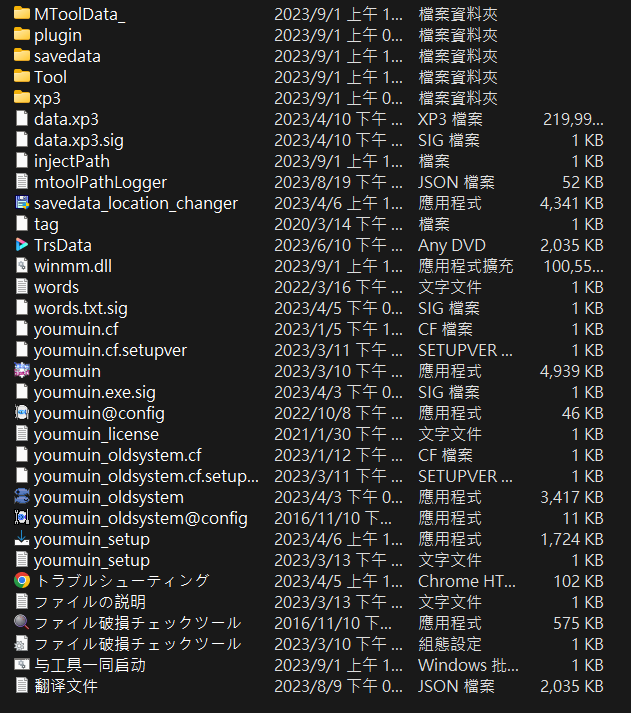Click the TrsData file name
The height and width of the screenshot is (713, 631).
click(x=63, y=245)
